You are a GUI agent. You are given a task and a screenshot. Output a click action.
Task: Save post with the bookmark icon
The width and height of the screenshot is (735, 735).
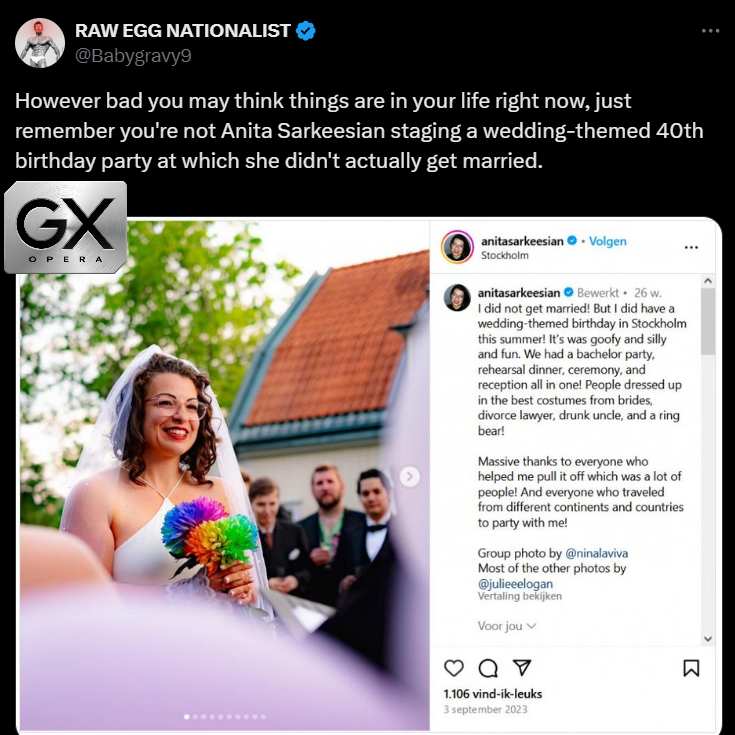(x=691, y=668)
